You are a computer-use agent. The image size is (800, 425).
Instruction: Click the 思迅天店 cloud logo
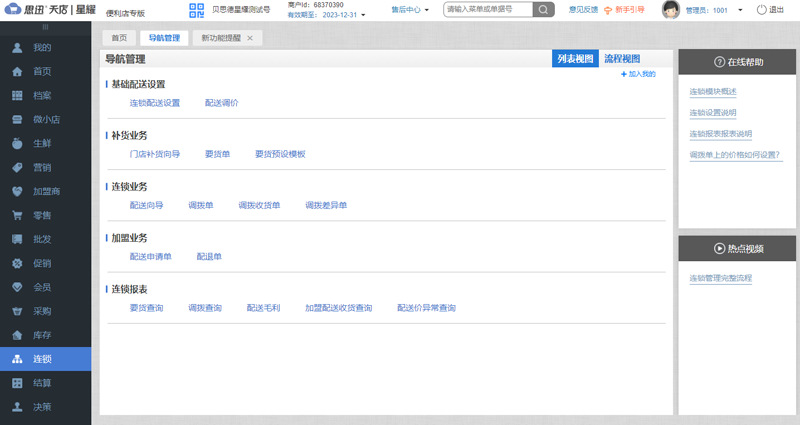click(12, 9)
